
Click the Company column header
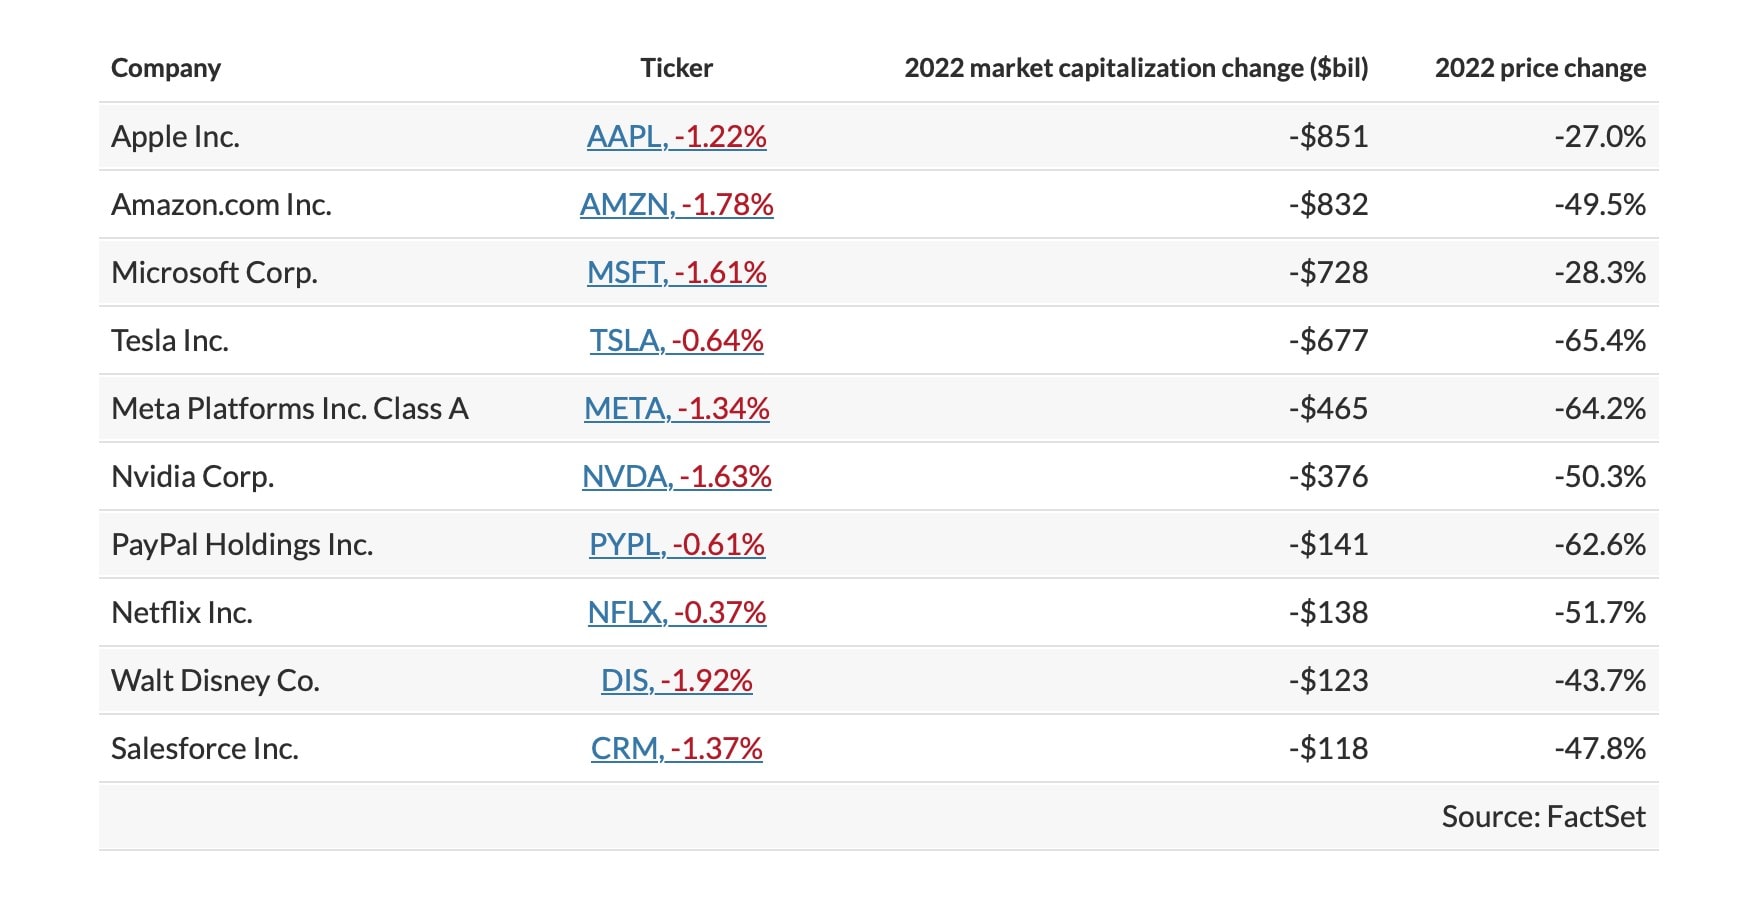[x=166, y=68]
